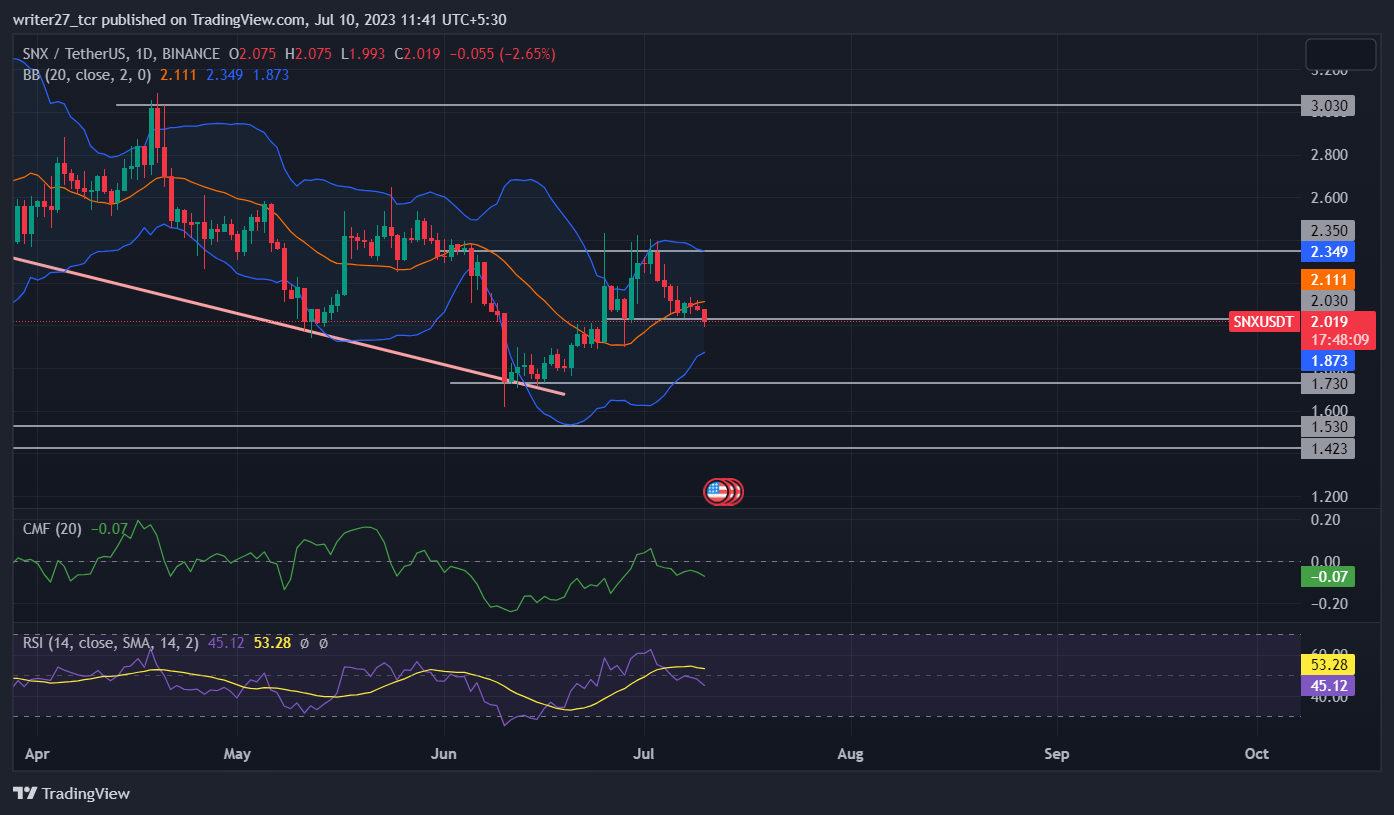Select the pink descending trendline
The height and width of the screenshot is (815, 1394).
point(290,326)
